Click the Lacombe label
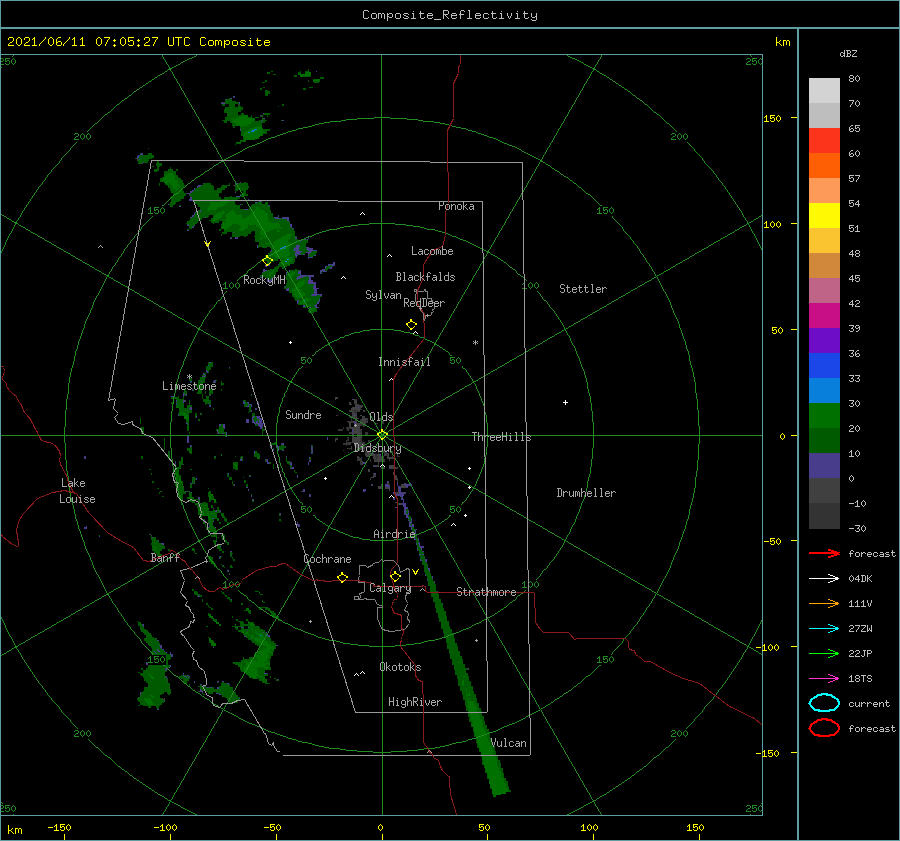 [432, 251]
